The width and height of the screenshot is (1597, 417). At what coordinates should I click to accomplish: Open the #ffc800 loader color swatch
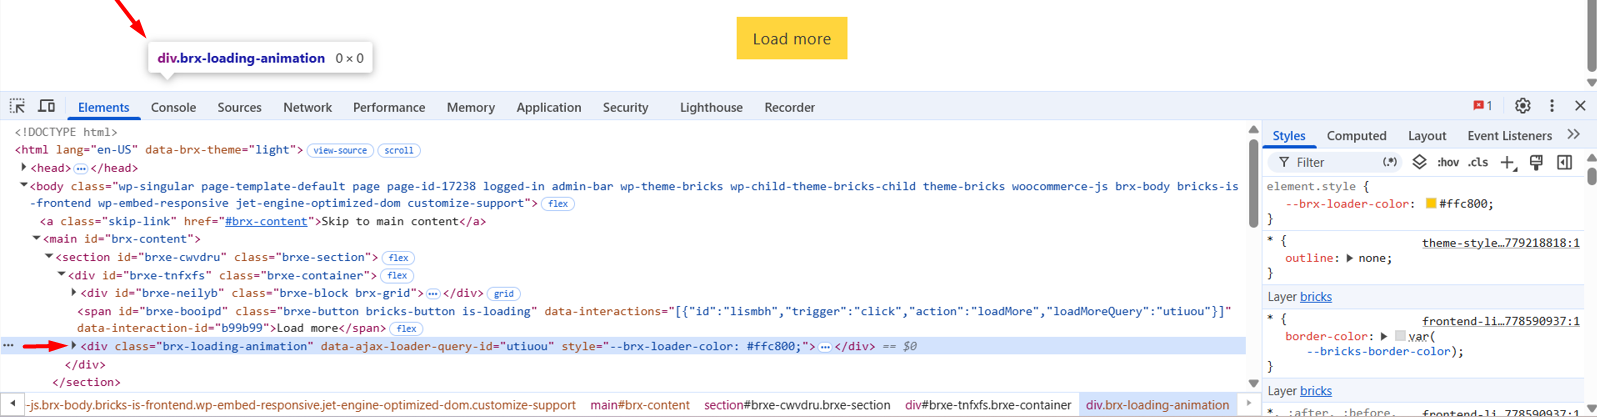click(1431, 203)
